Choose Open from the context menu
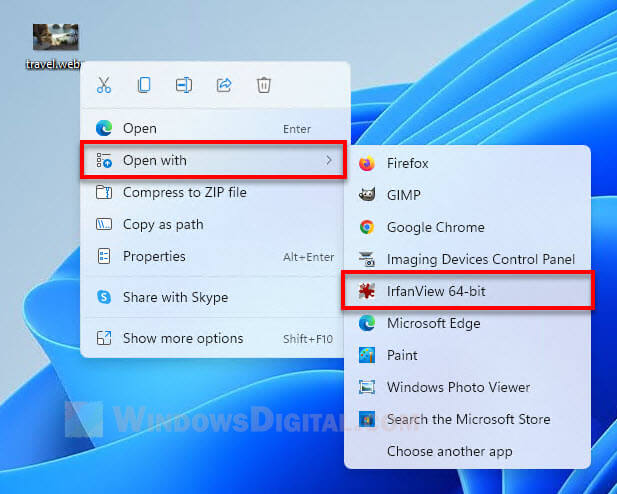This screenshot has width=617, height=494. 214,128
